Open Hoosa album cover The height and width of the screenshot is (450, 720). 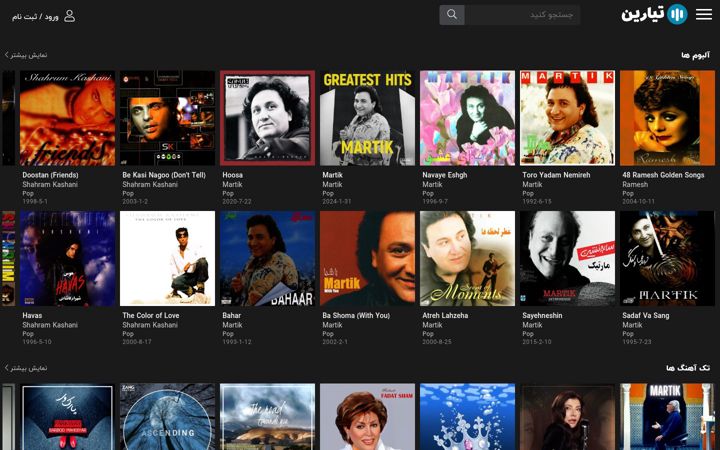click(268, 118)
